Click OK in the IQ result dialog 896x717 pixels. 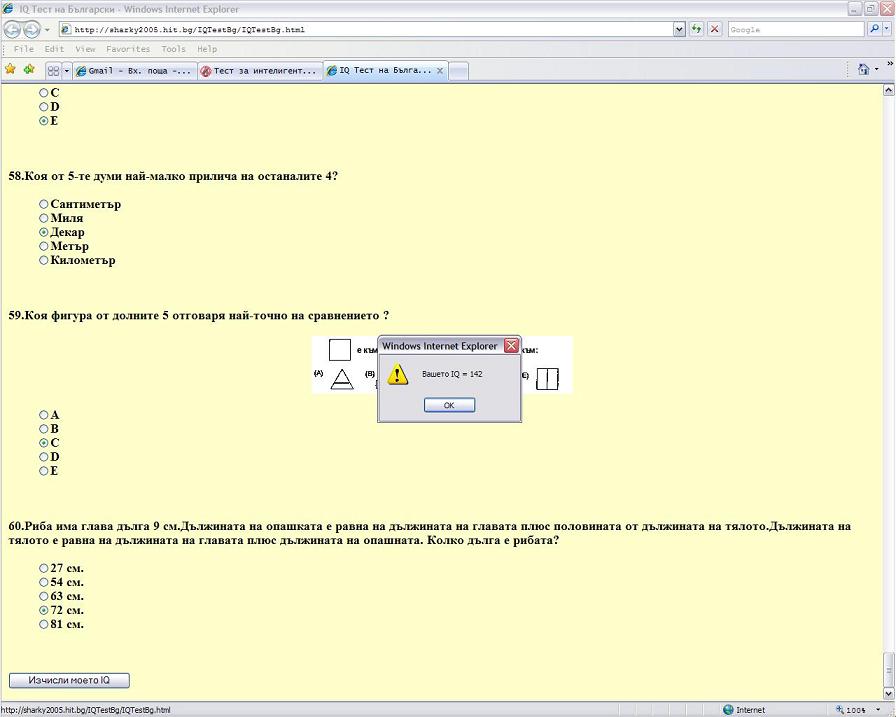tap(449, 405)
